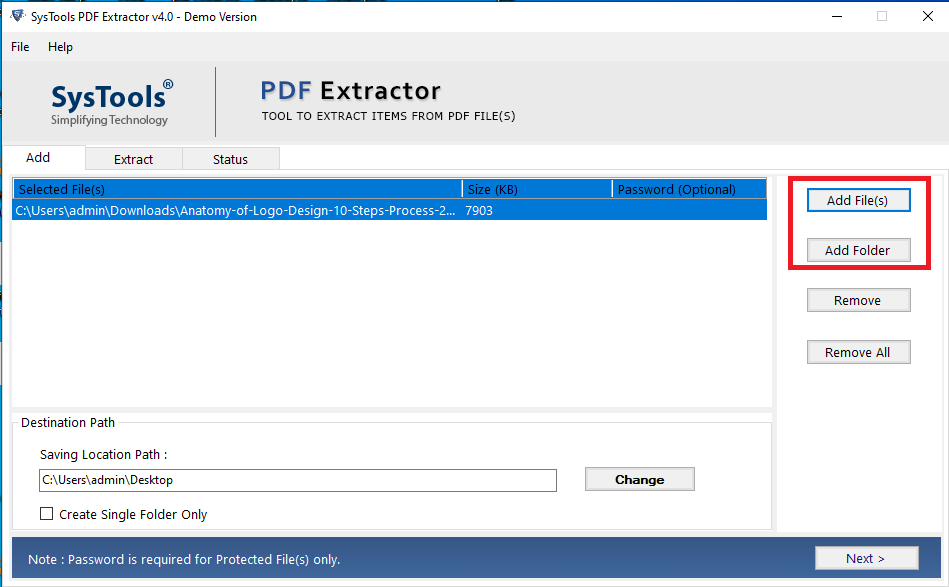Click Change to set destination path
The height and width of the screenshot is (587, 949).
click(640, 479)
